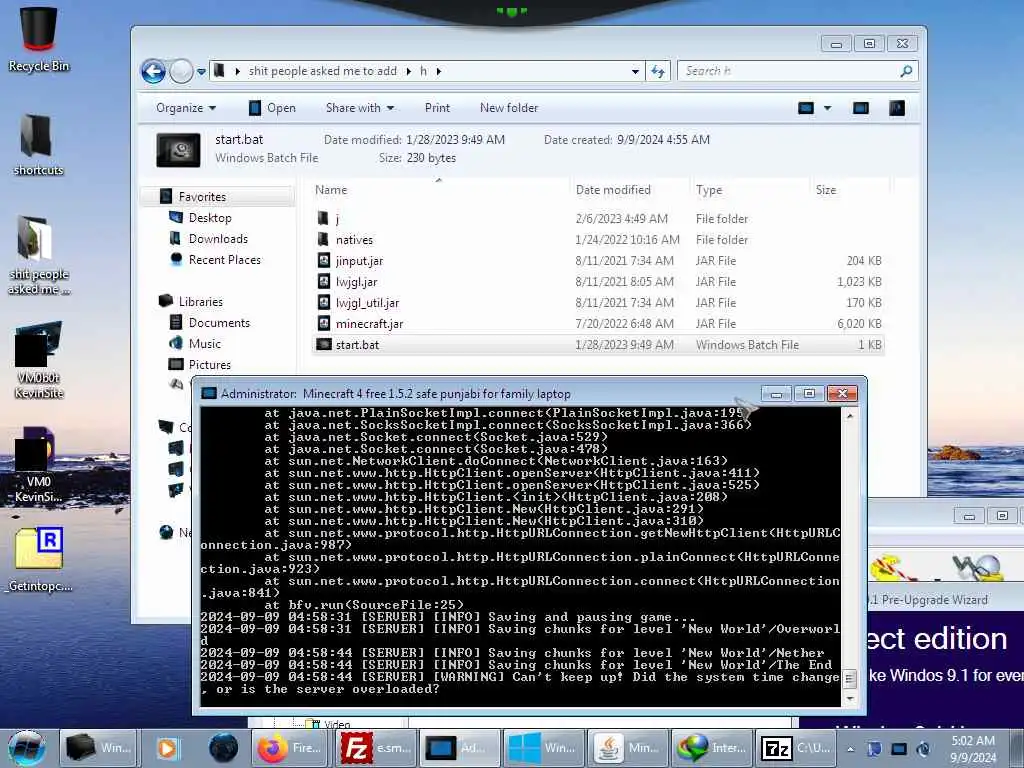This screenshot has width=1024, height=768.
Task: Select the start.bat file row
Action: (x=598, y=344)
